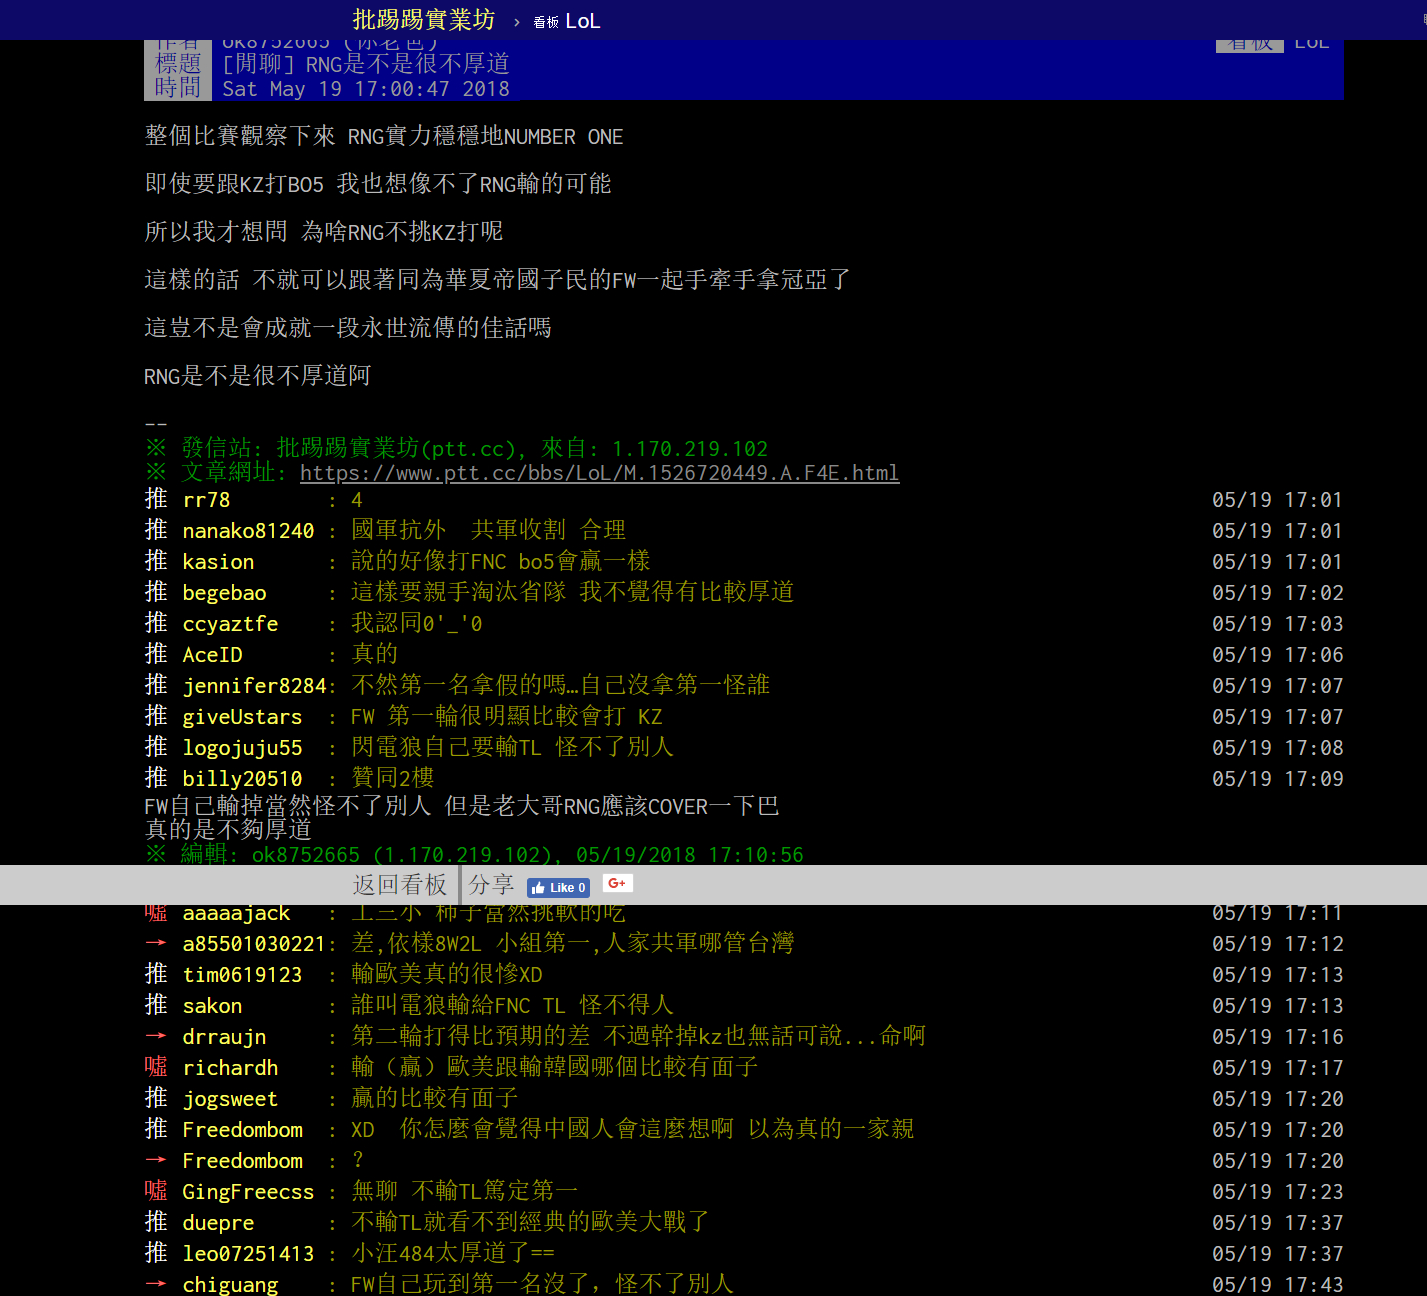Click the timestamp 05/19 17:09 on billy20510's row
Image resolution: width=1427 pixels, height=1296 pixels.
tap(1277, 779)
